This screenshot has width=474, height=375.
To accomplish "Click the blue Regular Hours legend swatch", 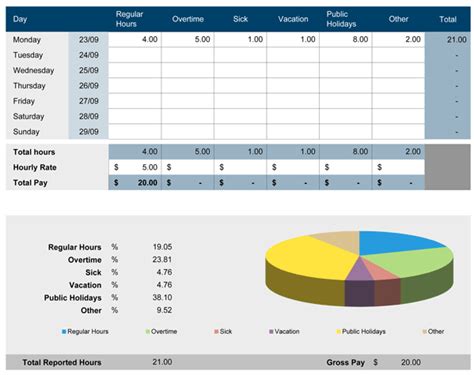I will 64,332.
